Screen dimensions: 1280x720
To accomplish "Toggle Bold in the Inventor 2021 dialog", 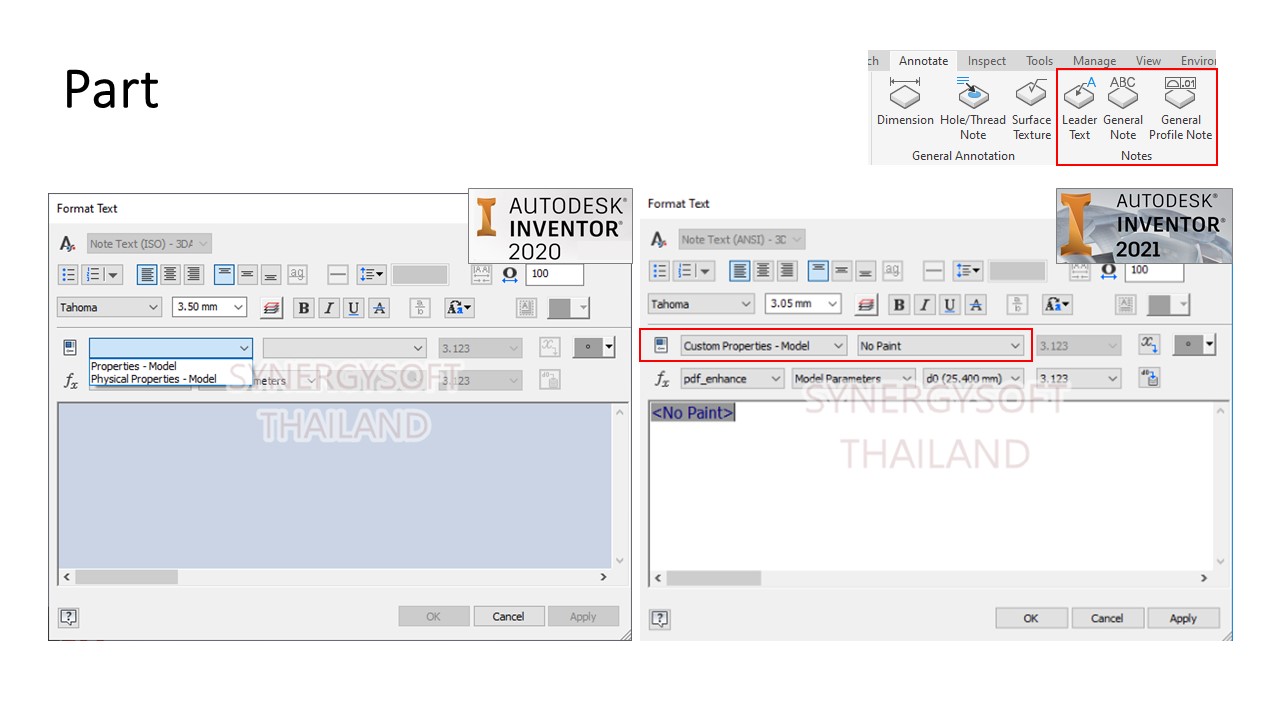I will [899, 304].
